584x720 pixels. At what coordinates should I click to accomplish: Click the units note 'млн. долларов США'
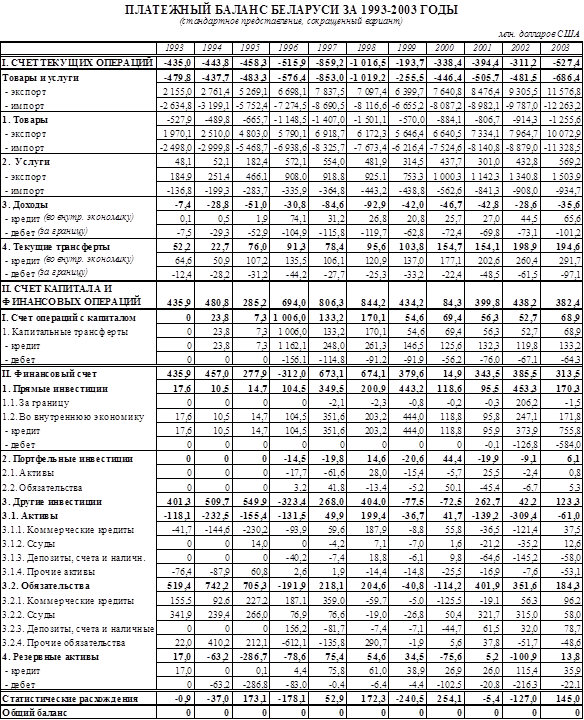[x=539, y=35]
